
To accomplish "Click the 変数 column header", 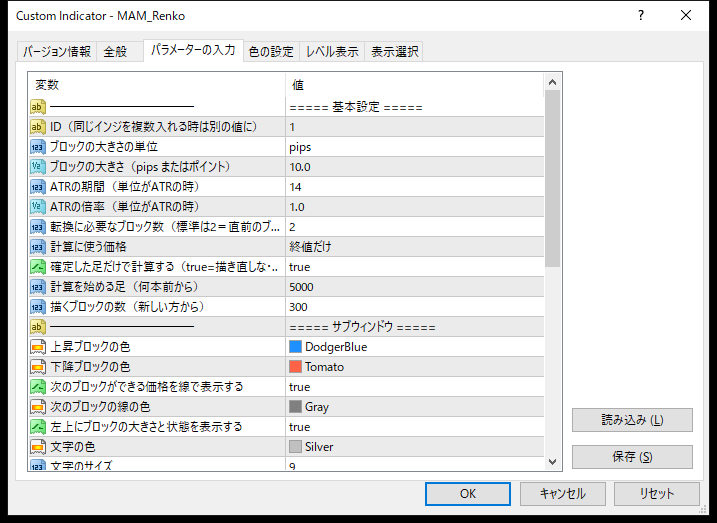I will click(157, 85).
